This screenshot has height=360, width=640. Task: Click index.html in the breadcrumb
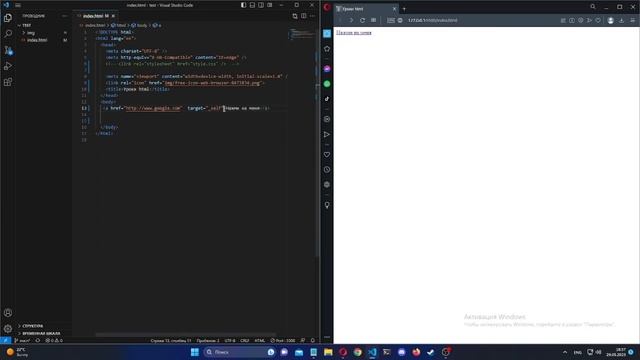coord(95,25)
